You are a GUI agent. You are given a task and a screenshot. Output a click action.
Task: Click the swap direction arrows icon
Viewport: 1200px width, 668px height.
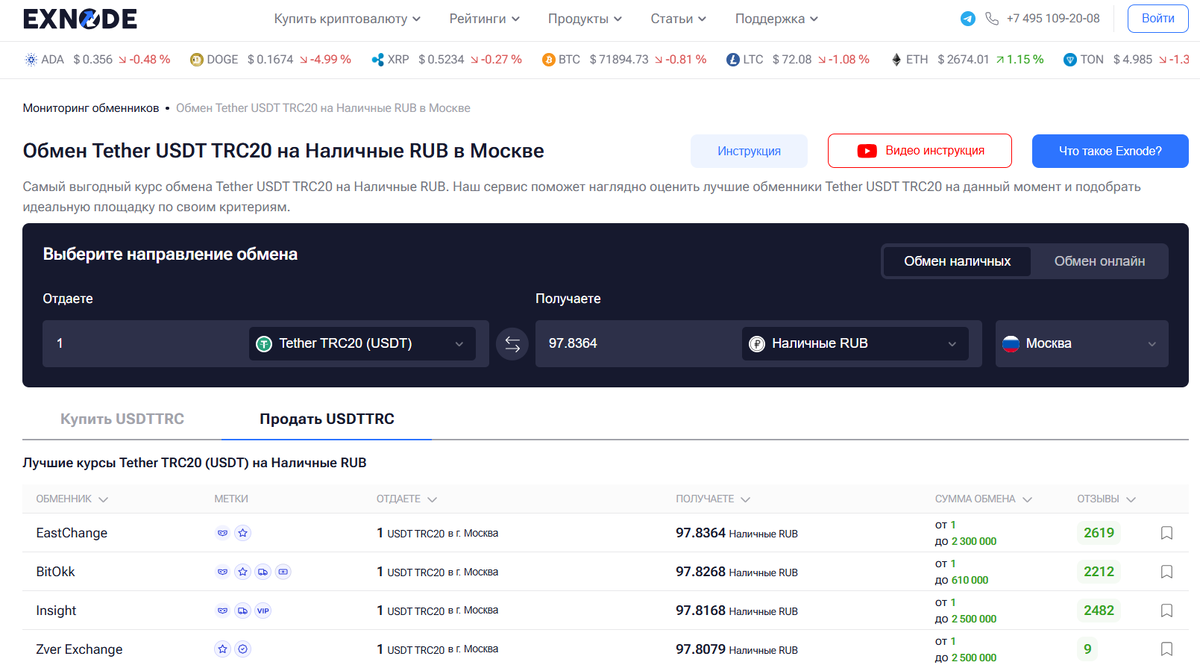click(x=512, y=343)
